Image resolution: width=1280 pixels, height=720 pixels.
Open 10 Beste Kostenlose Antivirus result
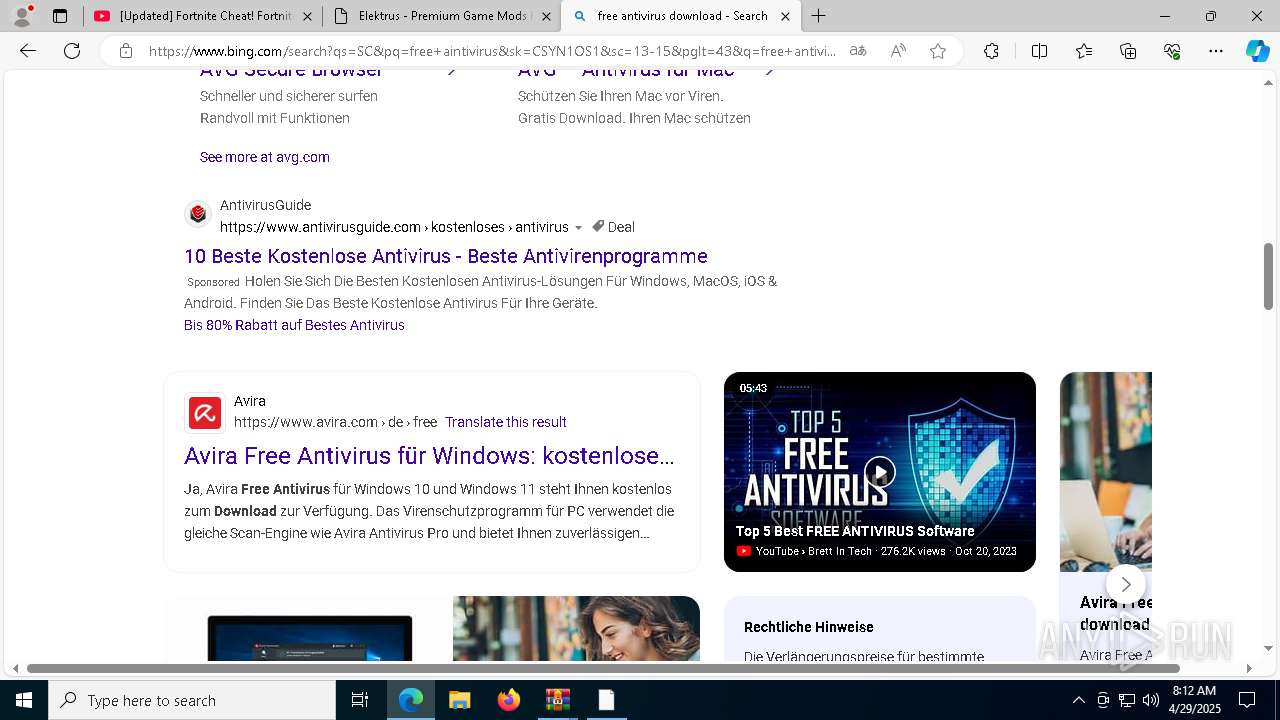coord(446,256)
